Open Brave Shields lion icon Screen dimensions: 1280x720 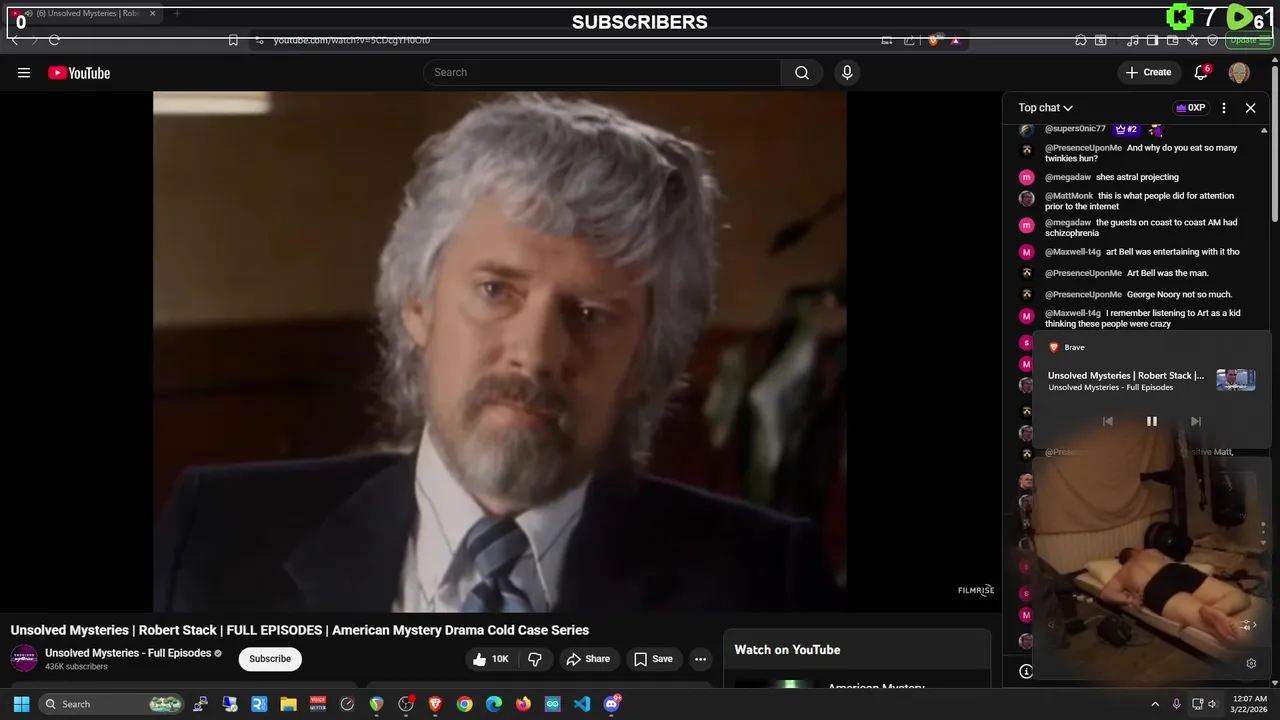coord(934,40)
